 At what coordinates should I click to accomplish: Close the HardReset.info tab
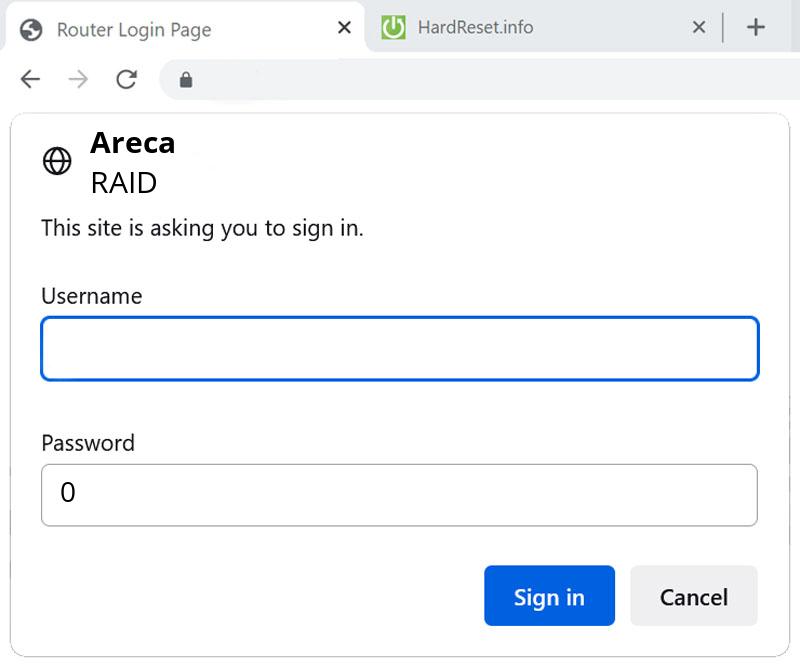pyautogui.click(x=698, y=28)
